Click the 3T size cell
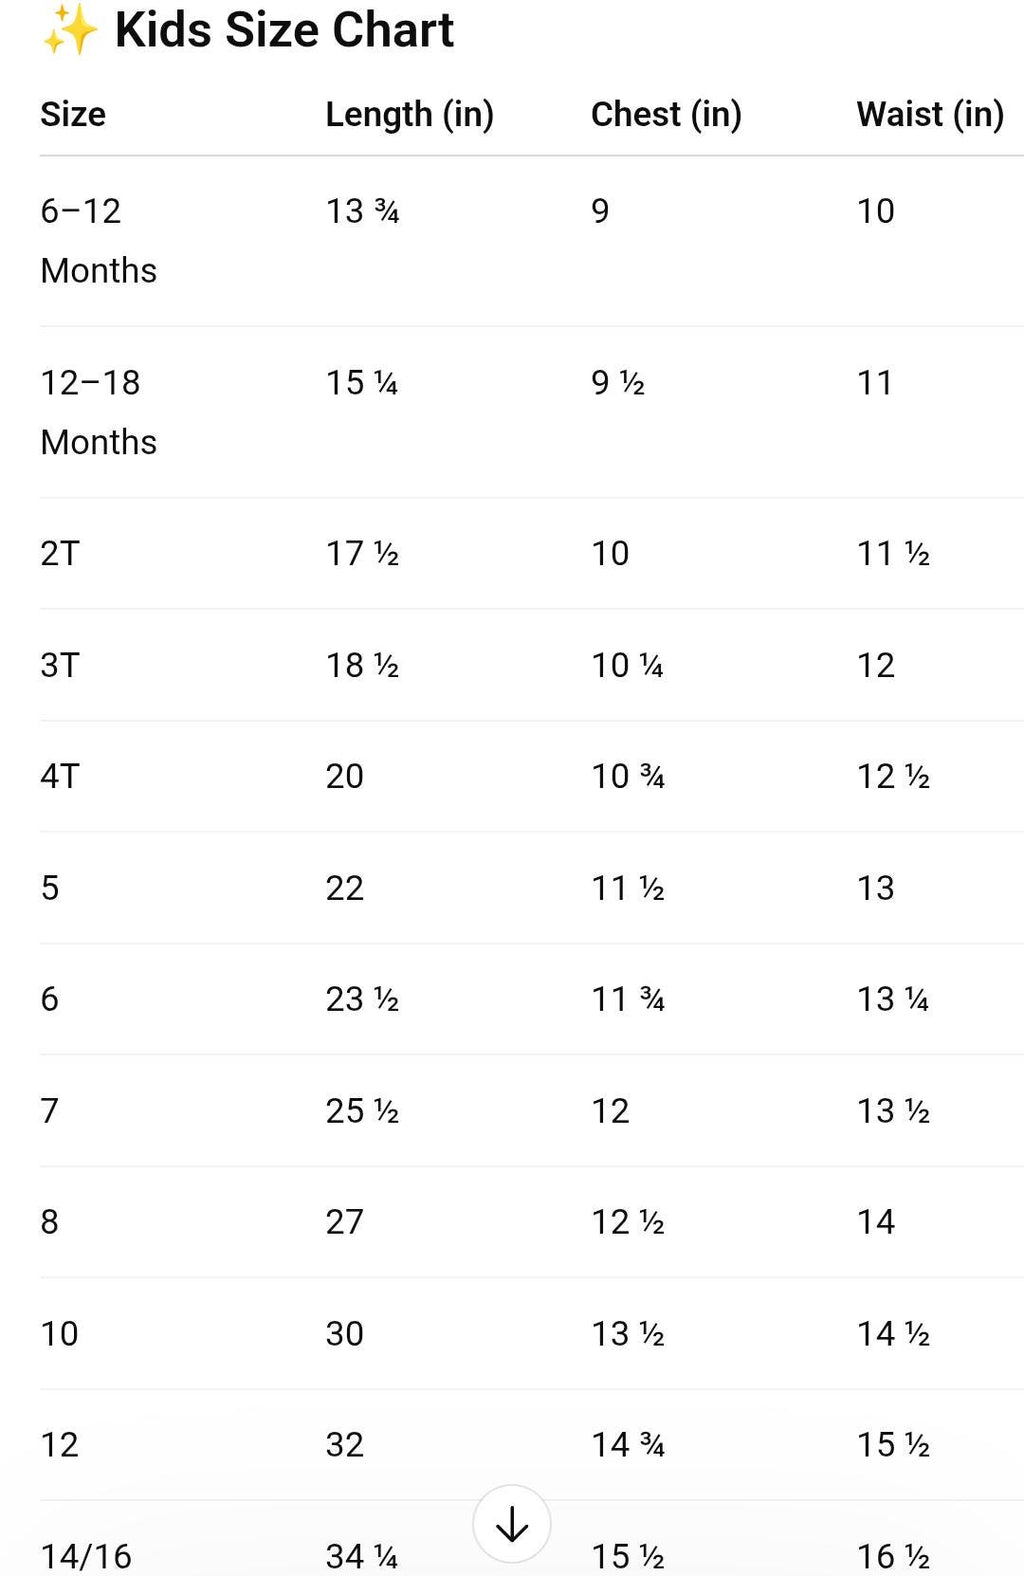1024x1576 pixels. [60, 665]
